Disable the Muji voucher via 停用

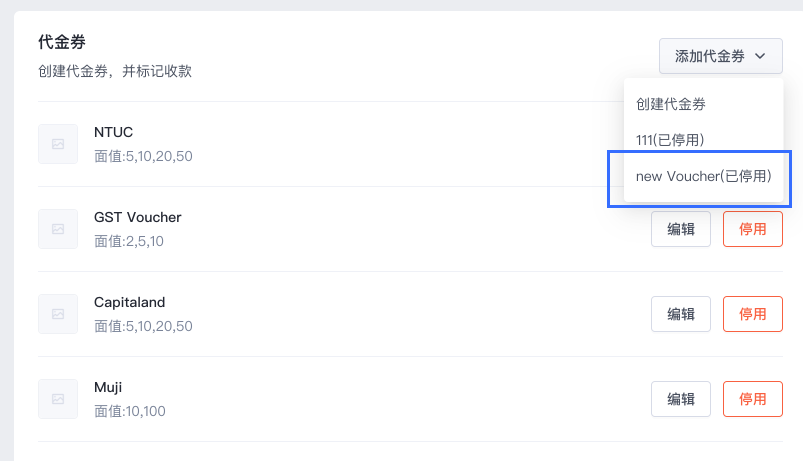click(753, 399)
